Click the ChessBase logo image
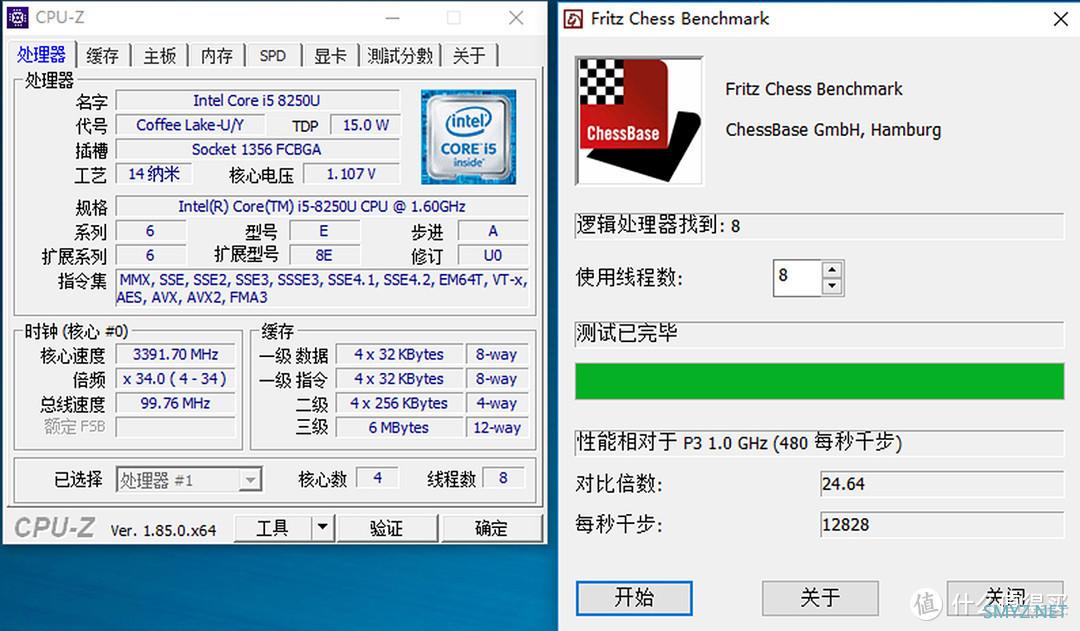Image resolution: width=1080 pixels, height=631 pixels. click(639, 121)
